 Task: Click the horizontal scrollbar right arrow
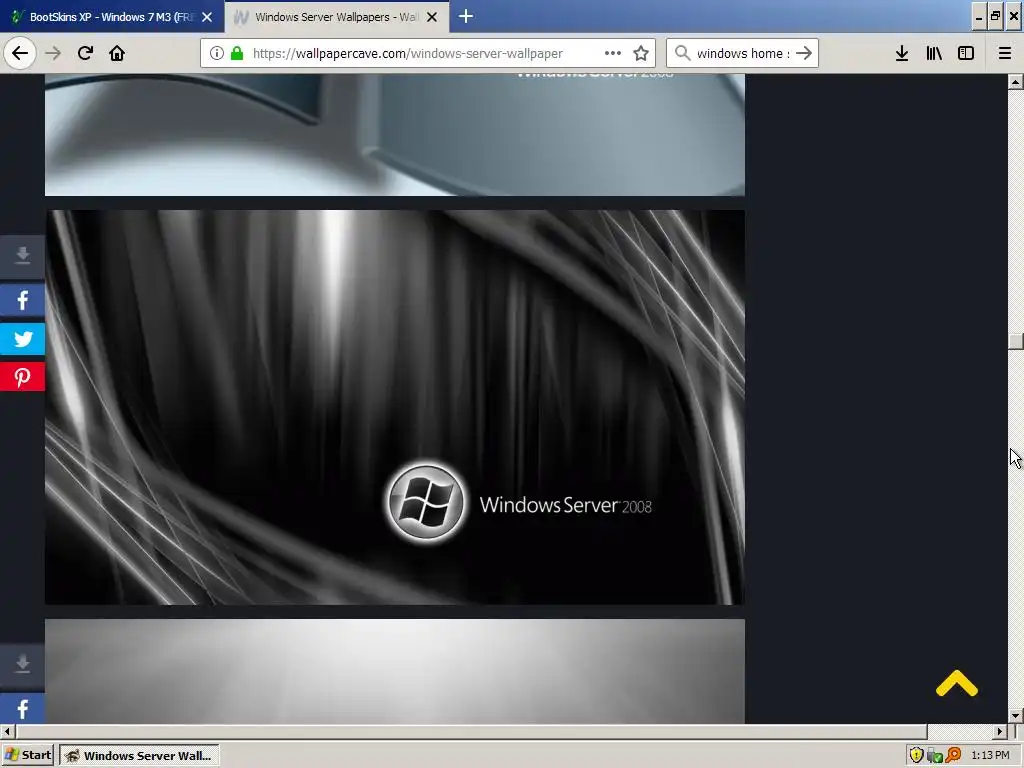click(x=1000, y=731)
